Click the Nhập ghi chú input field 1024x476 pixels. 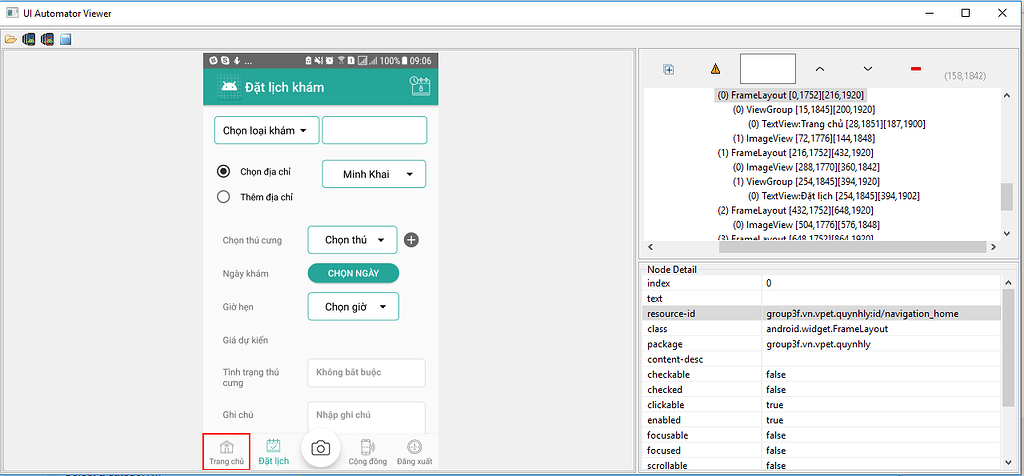pyautogui.click(x=366, y=417)
